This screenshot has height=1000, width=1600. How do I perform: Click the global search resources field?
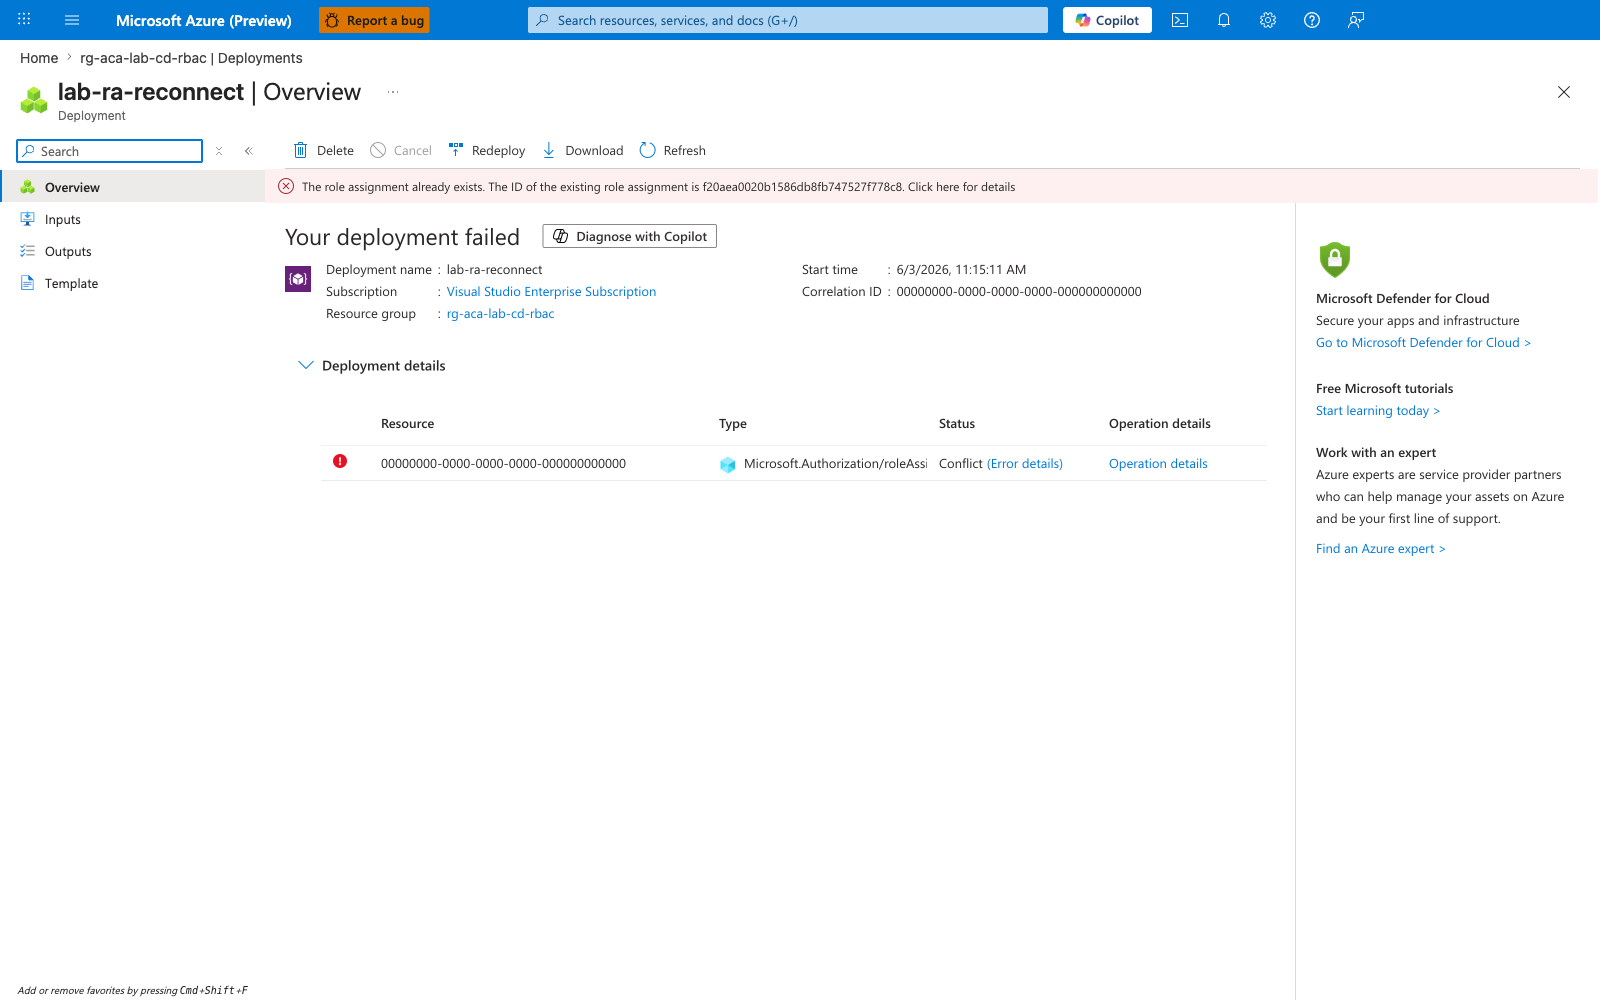(788, 20)
